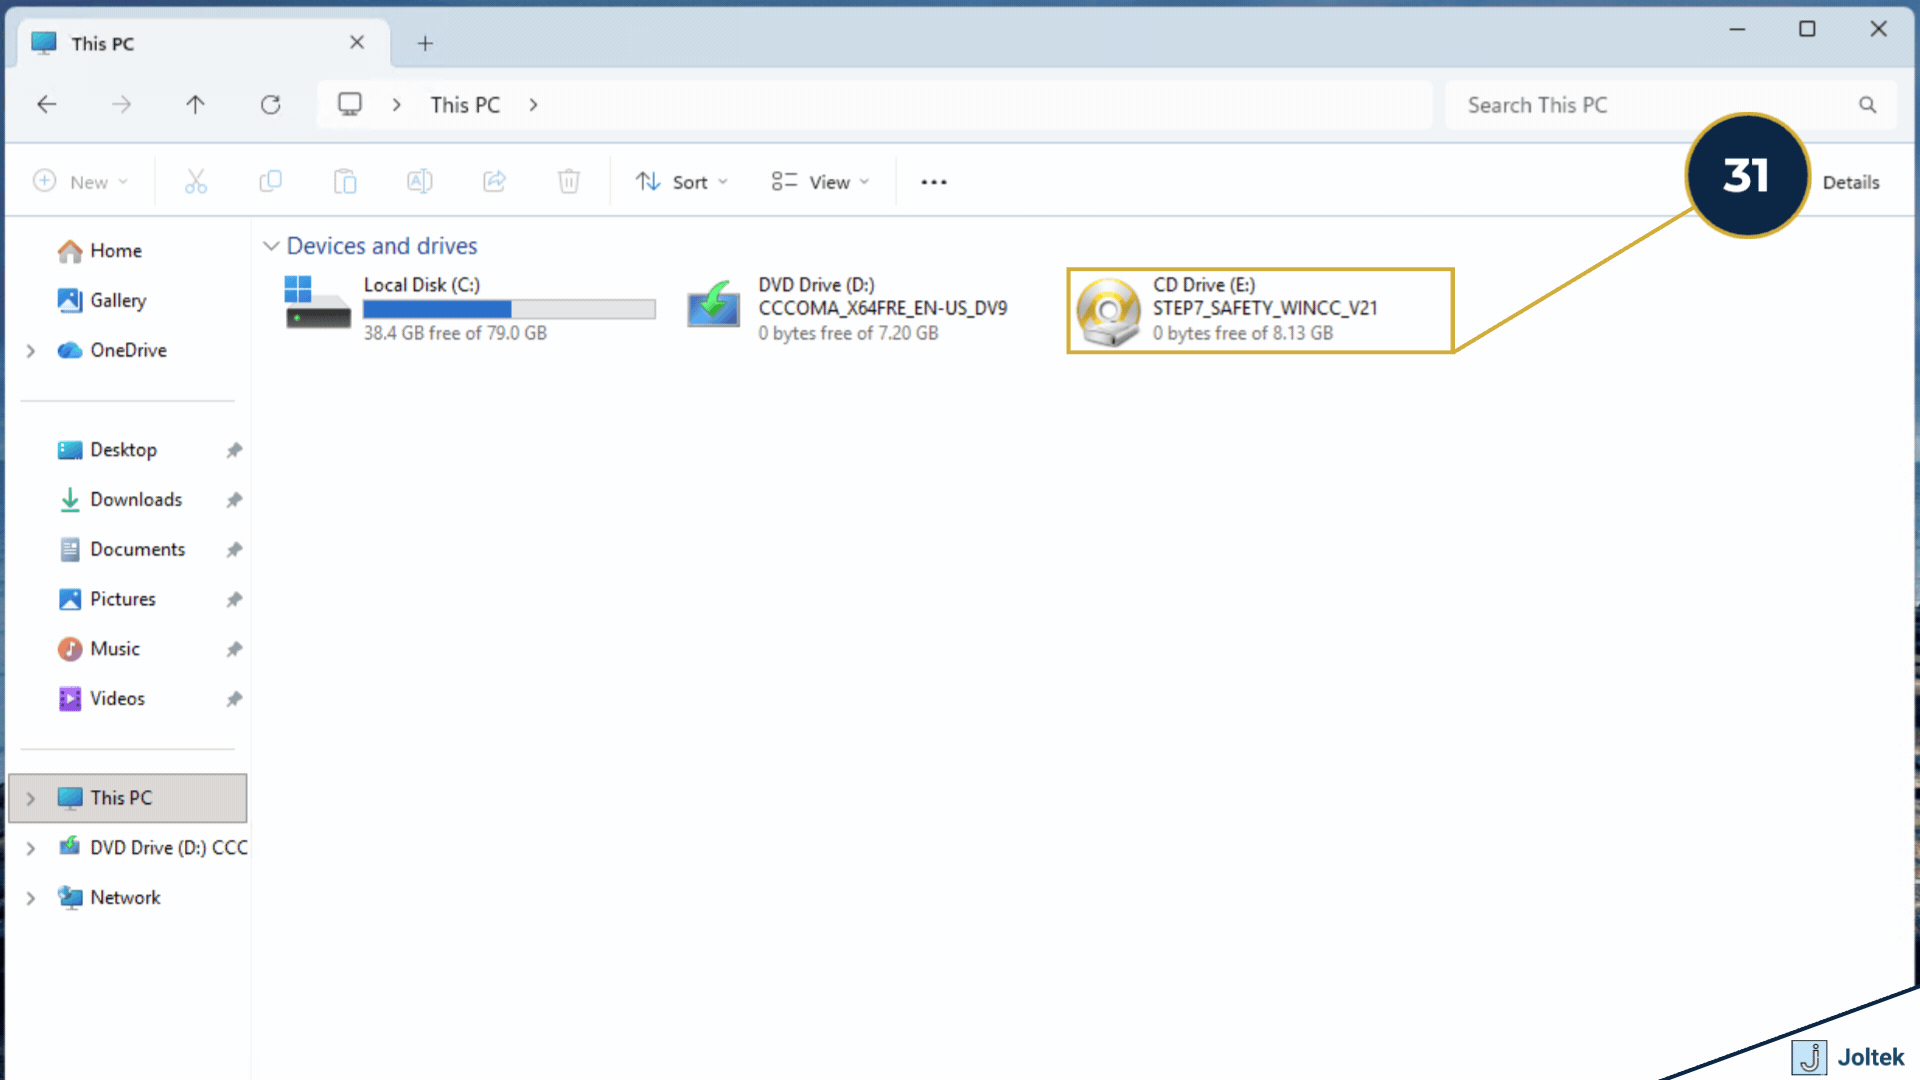This screenshot has height=1080, width=1920.
Task: Select CD Drive (E:) STEP7_SAFETY_WINCC_V21
Action: (x=1260, y=310)
